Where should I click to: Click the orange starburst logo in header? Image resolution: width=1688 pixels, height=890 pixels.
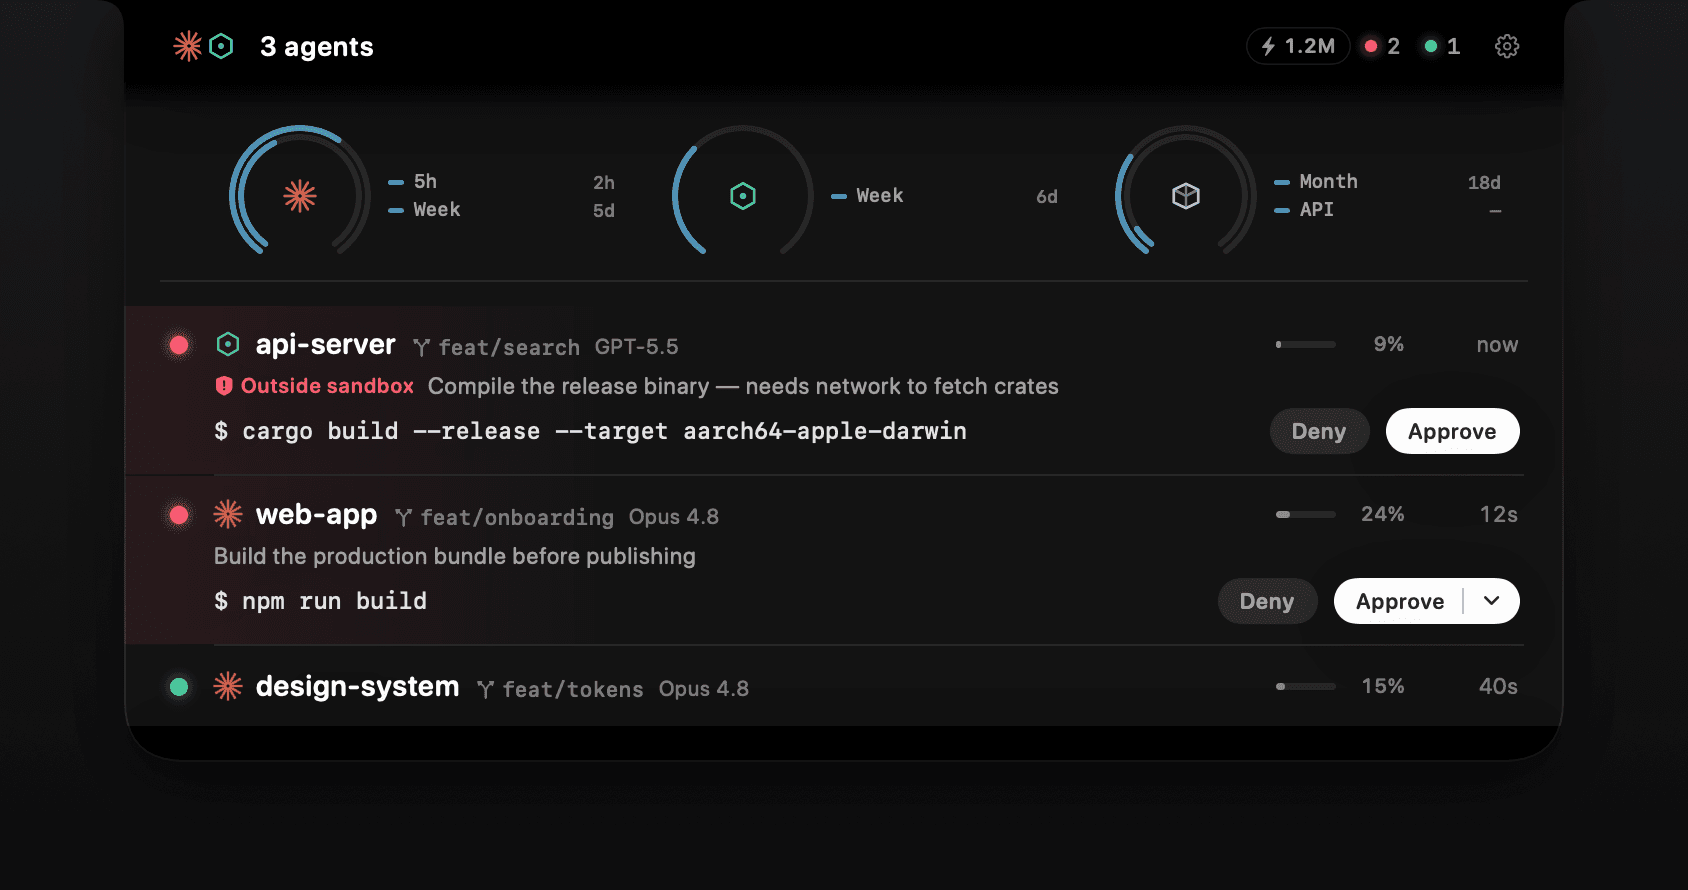pos(187,46)
